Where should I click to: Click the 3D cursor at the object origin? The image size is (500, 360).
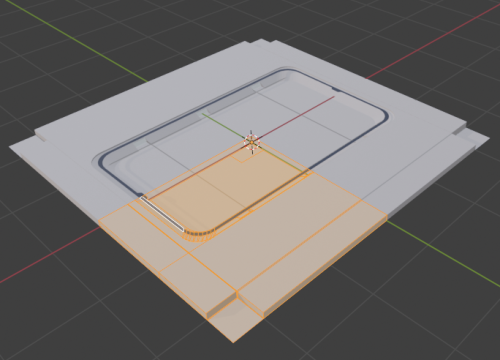pos(252,142)
